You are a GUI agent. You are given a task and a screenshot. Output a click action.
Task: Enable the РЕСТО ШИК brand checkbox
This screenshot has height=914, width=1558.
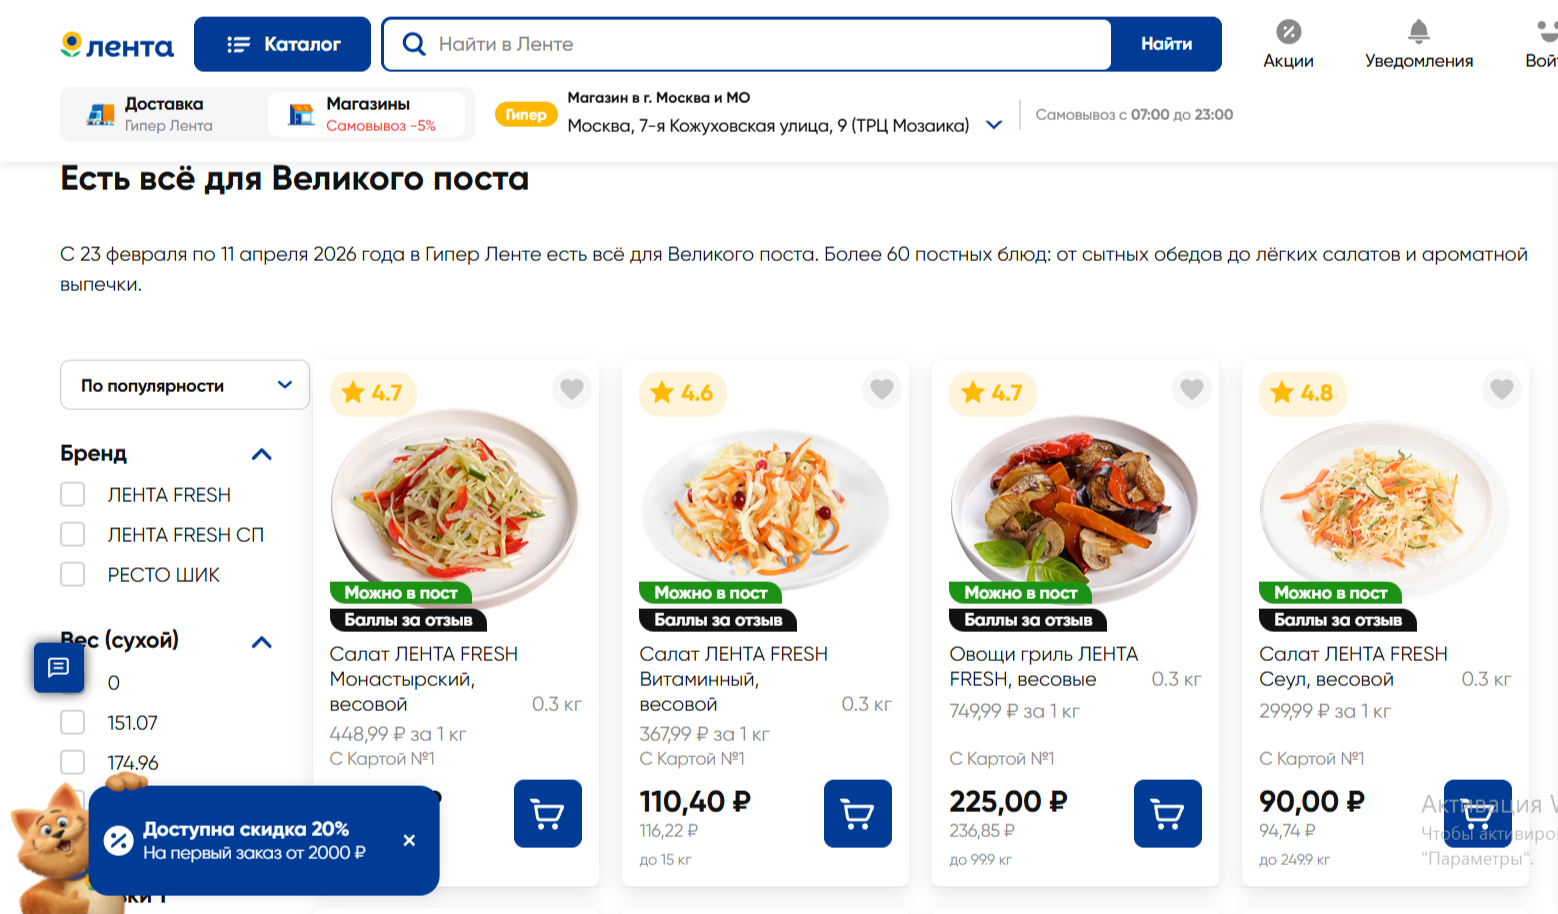point(73,575)
